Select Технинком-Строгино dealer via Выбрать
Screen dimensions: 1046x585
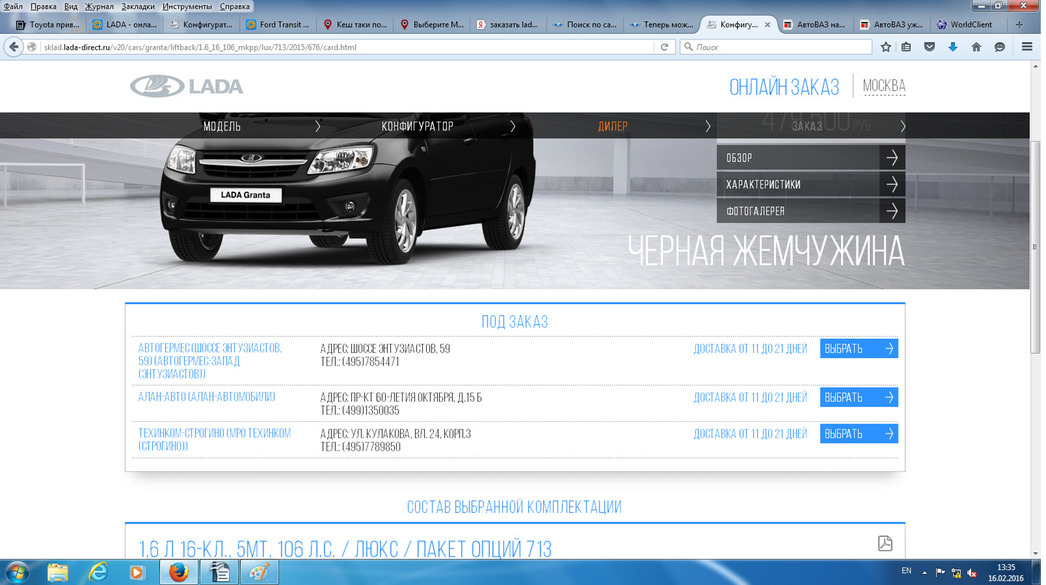(858, 434)
